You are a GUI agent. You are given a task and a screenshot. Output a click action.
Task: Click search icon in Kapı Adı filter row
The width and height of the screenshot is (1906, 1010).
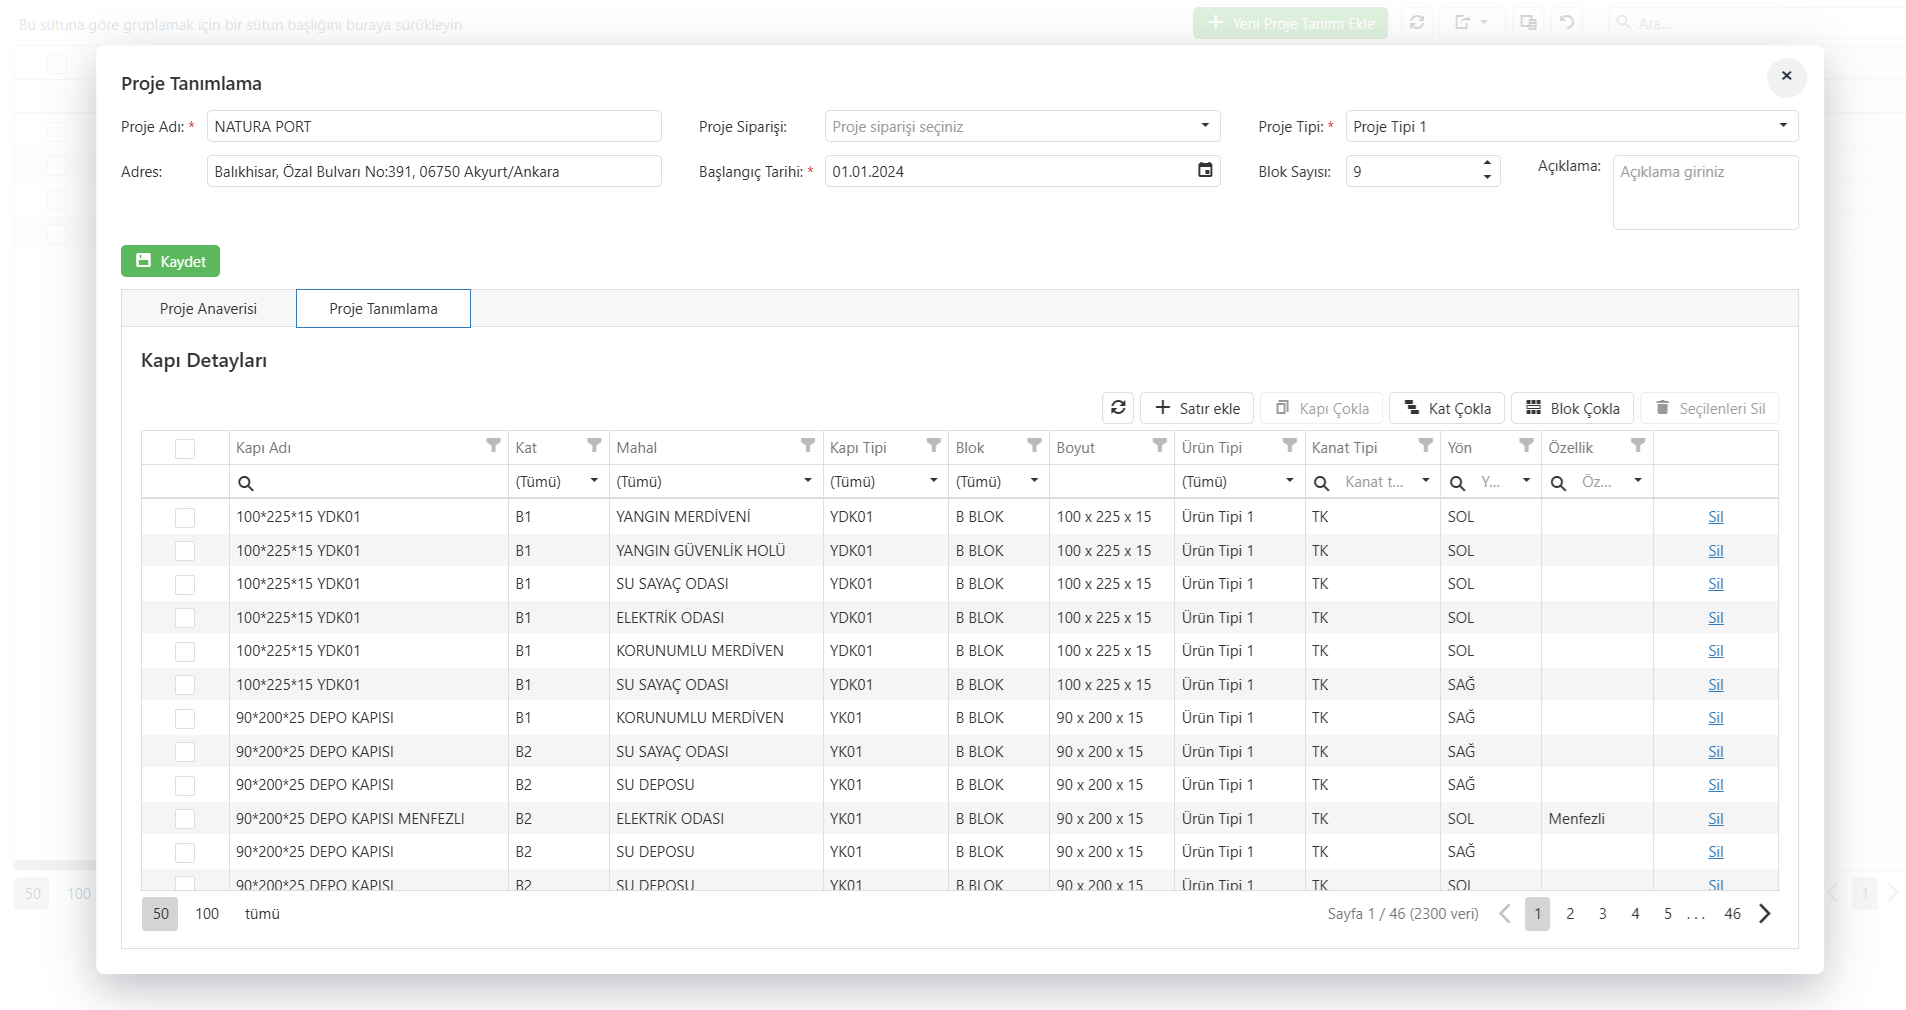coord(246,483)
